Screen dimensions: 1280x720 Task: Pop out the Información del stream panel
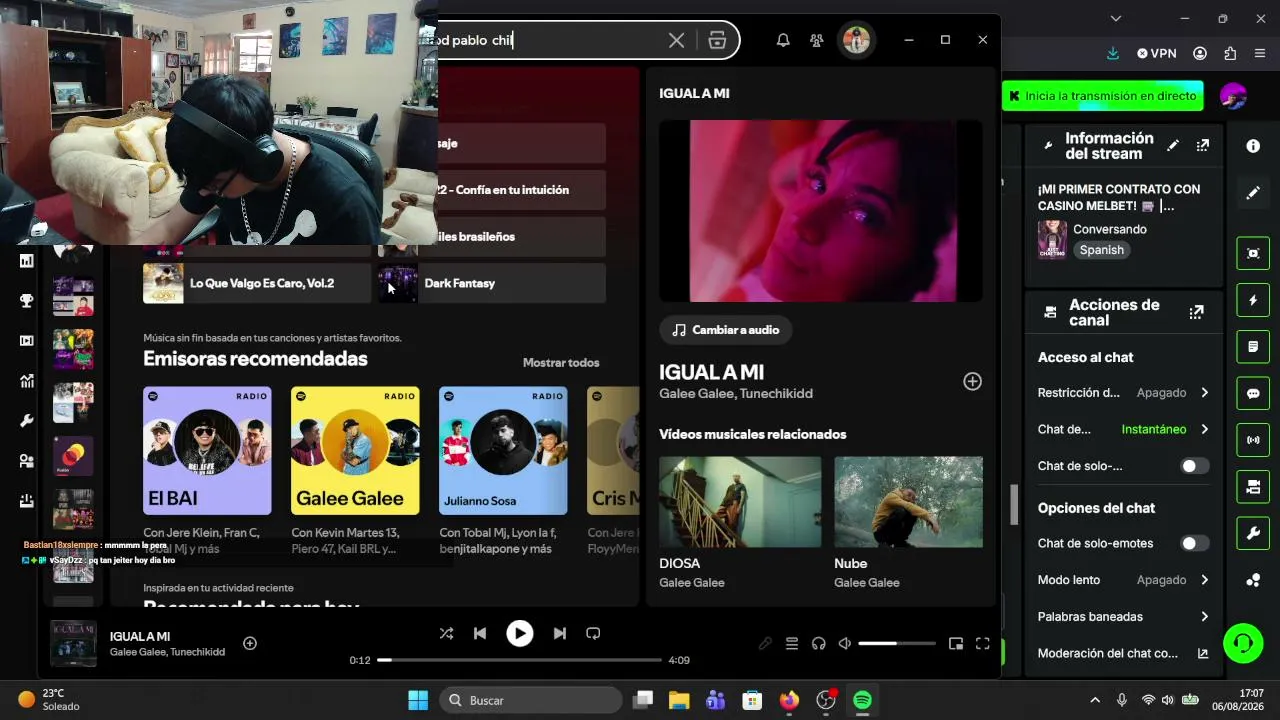[1203, 146]
